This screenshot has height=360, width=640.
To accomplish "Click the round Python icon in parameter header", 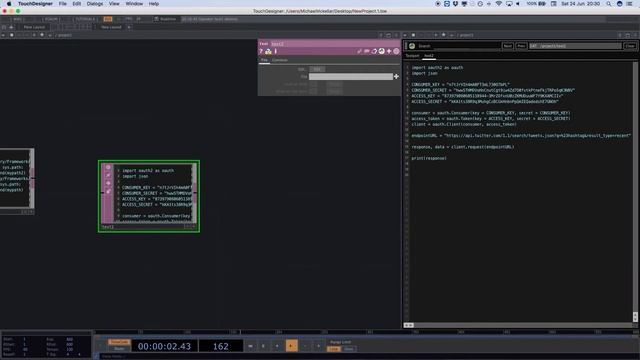I will 382,51.
